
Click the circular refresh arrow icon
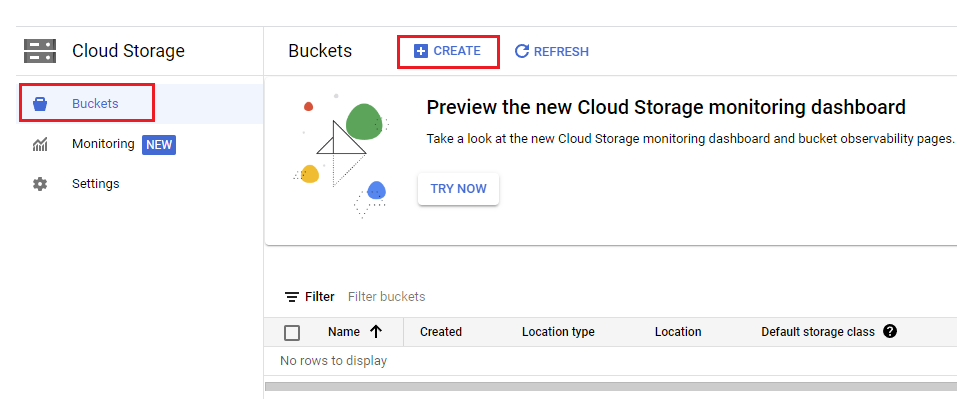tap(522, 51)
